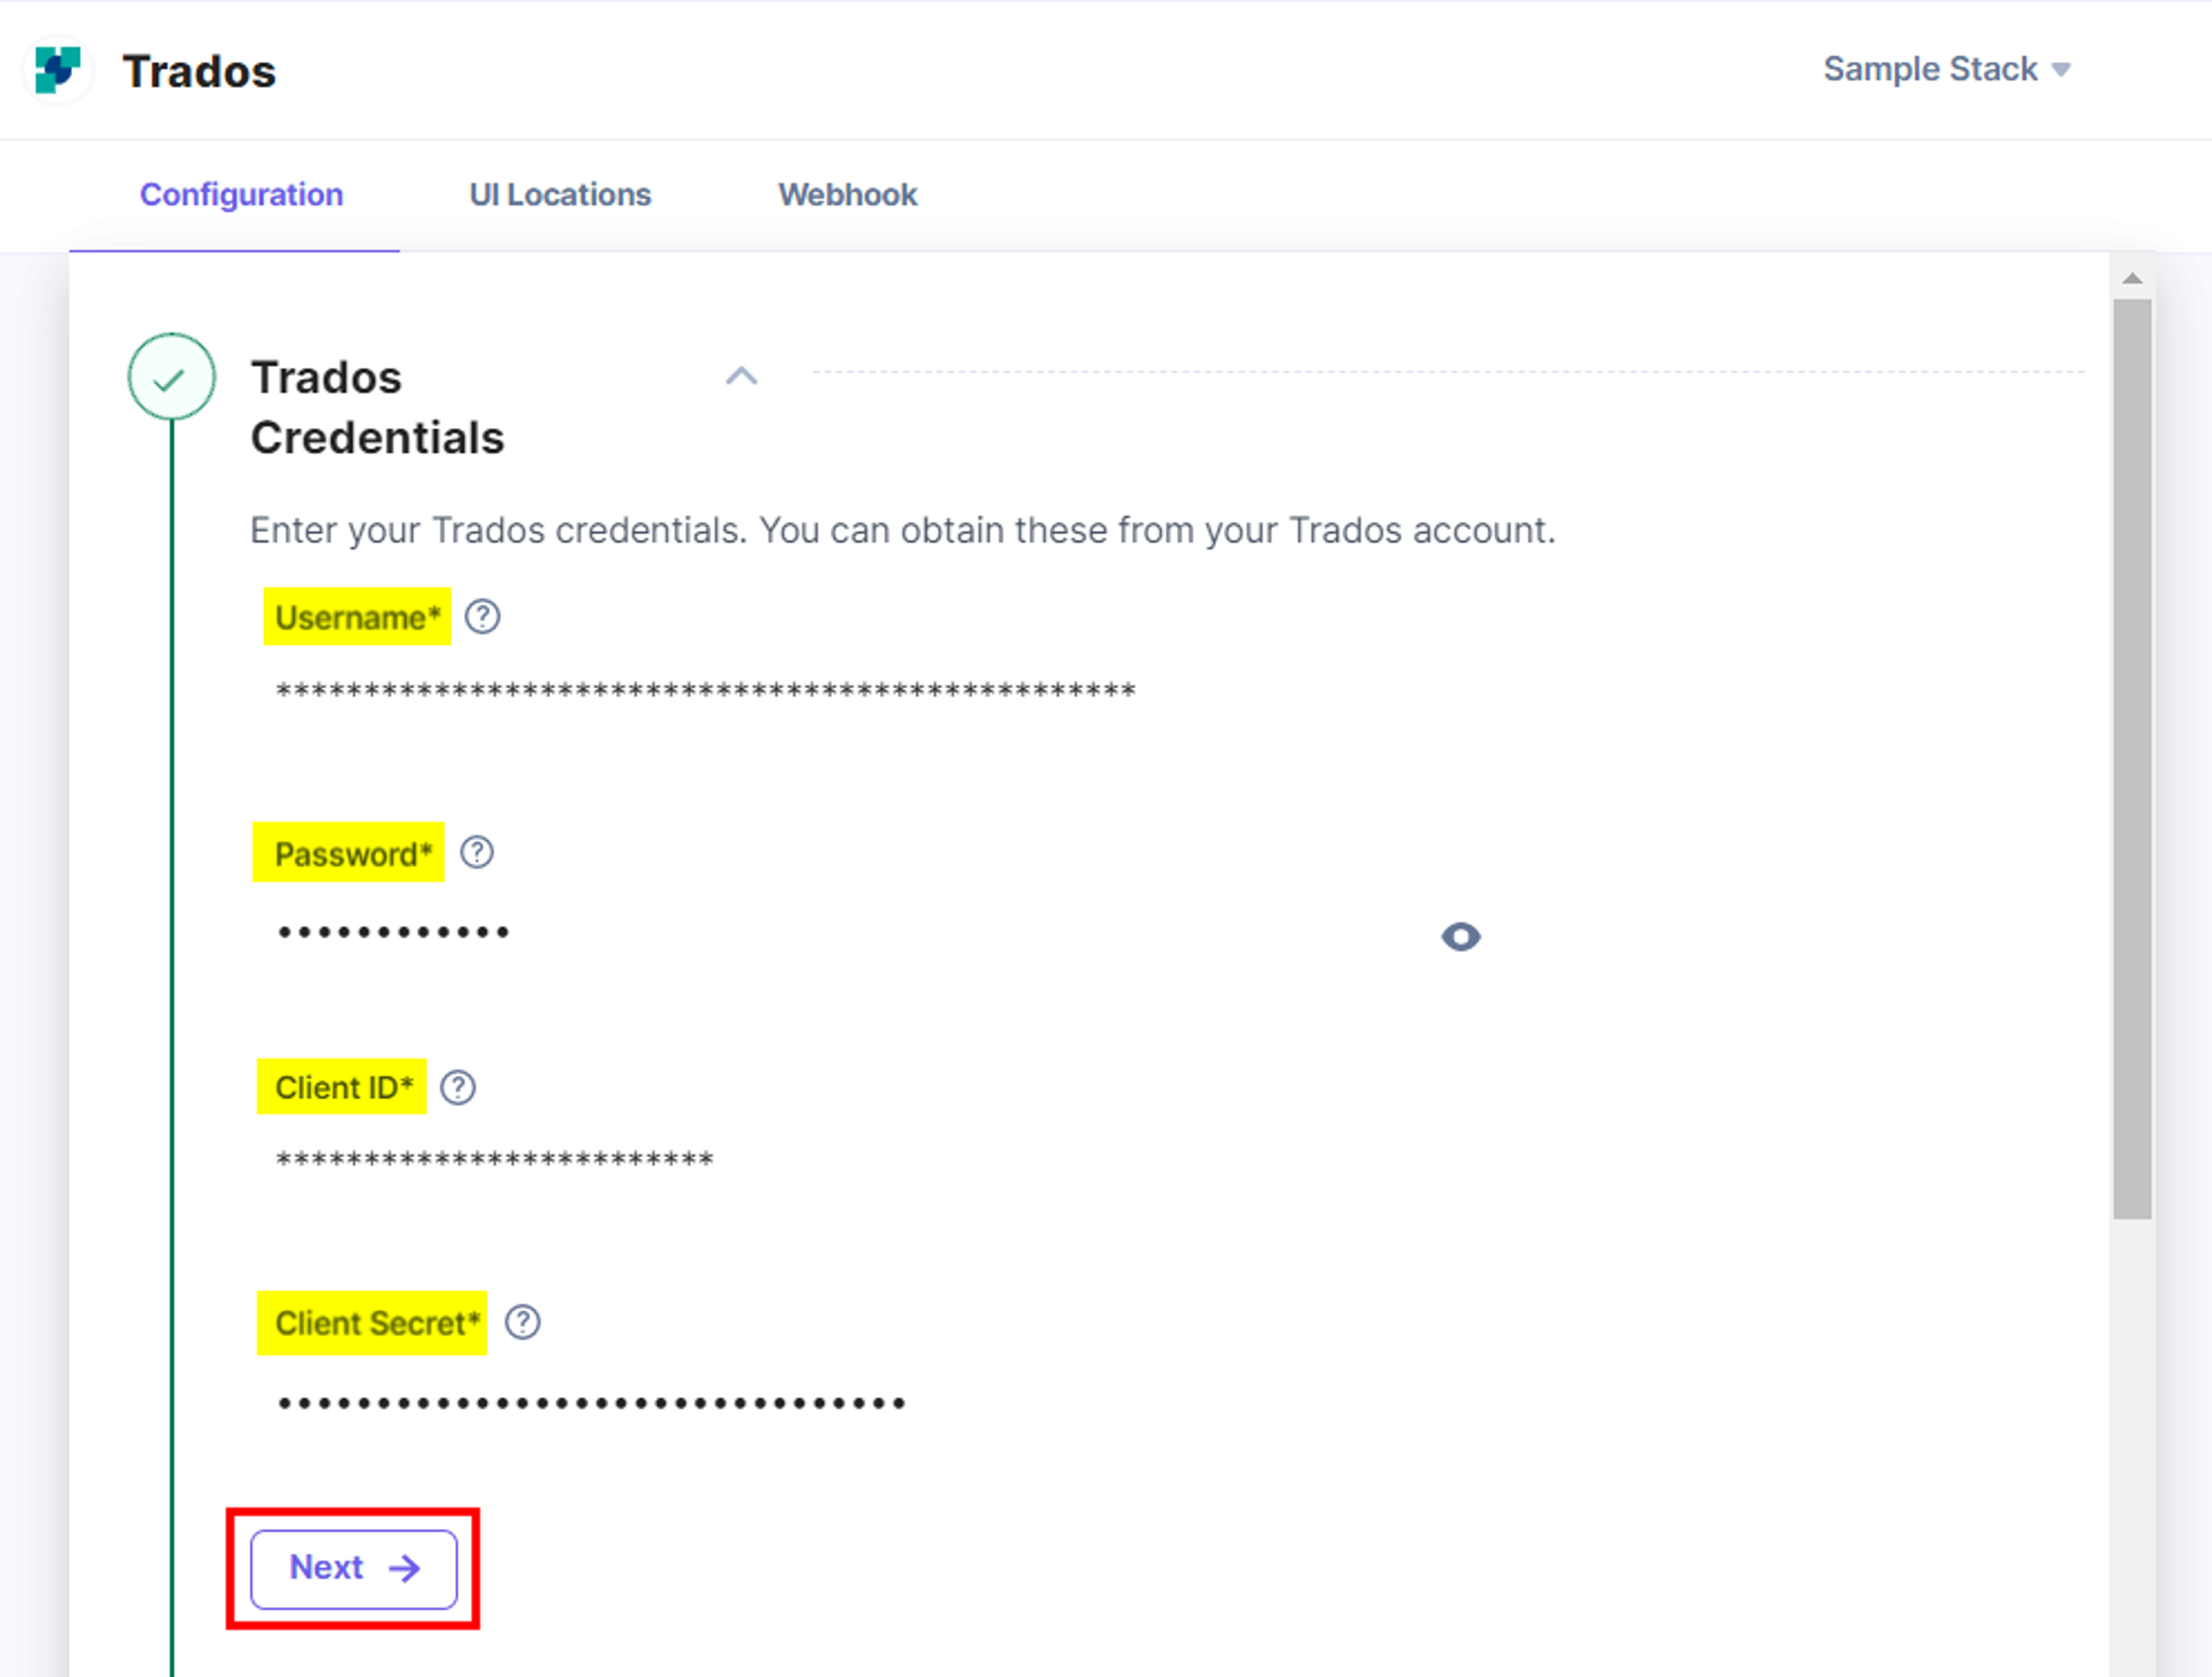The width and height of the screenshot is (2212, 1677).
Task: Click the 'Enter your Trados credentials' description
Action: pyautogui.click(x=902, y=530)
